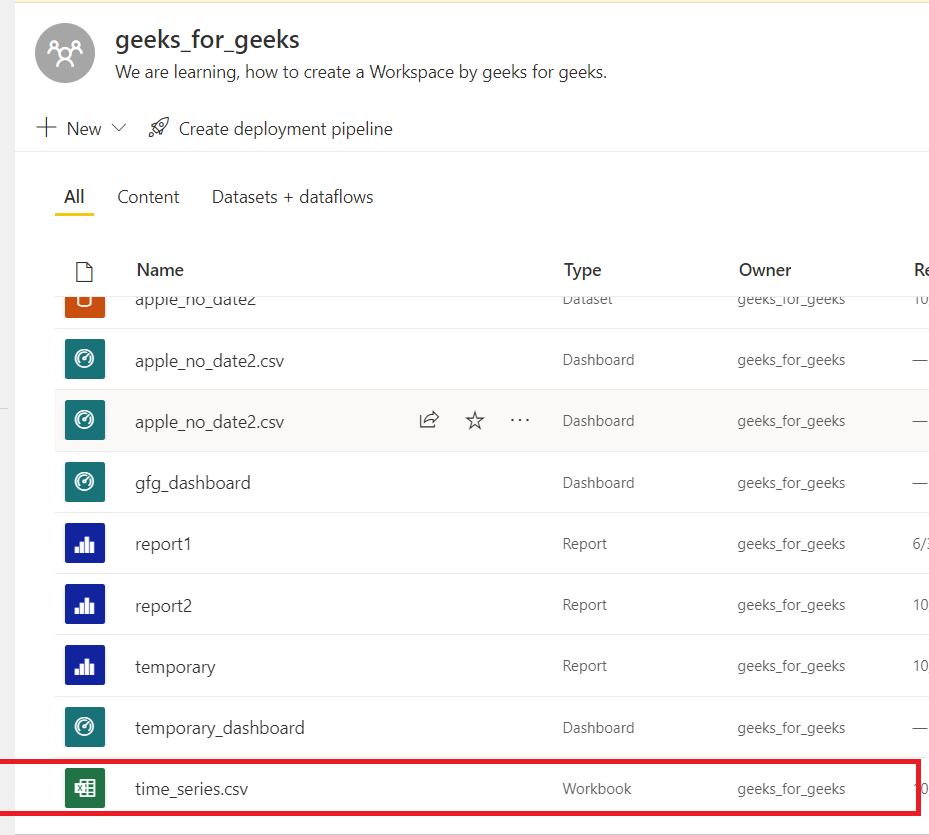Image resolution: width=929 pixels, height=835 pixels.
Task: Favorite apple_no_date2.csv with the star icon
Action: click(x=475, y=421)
